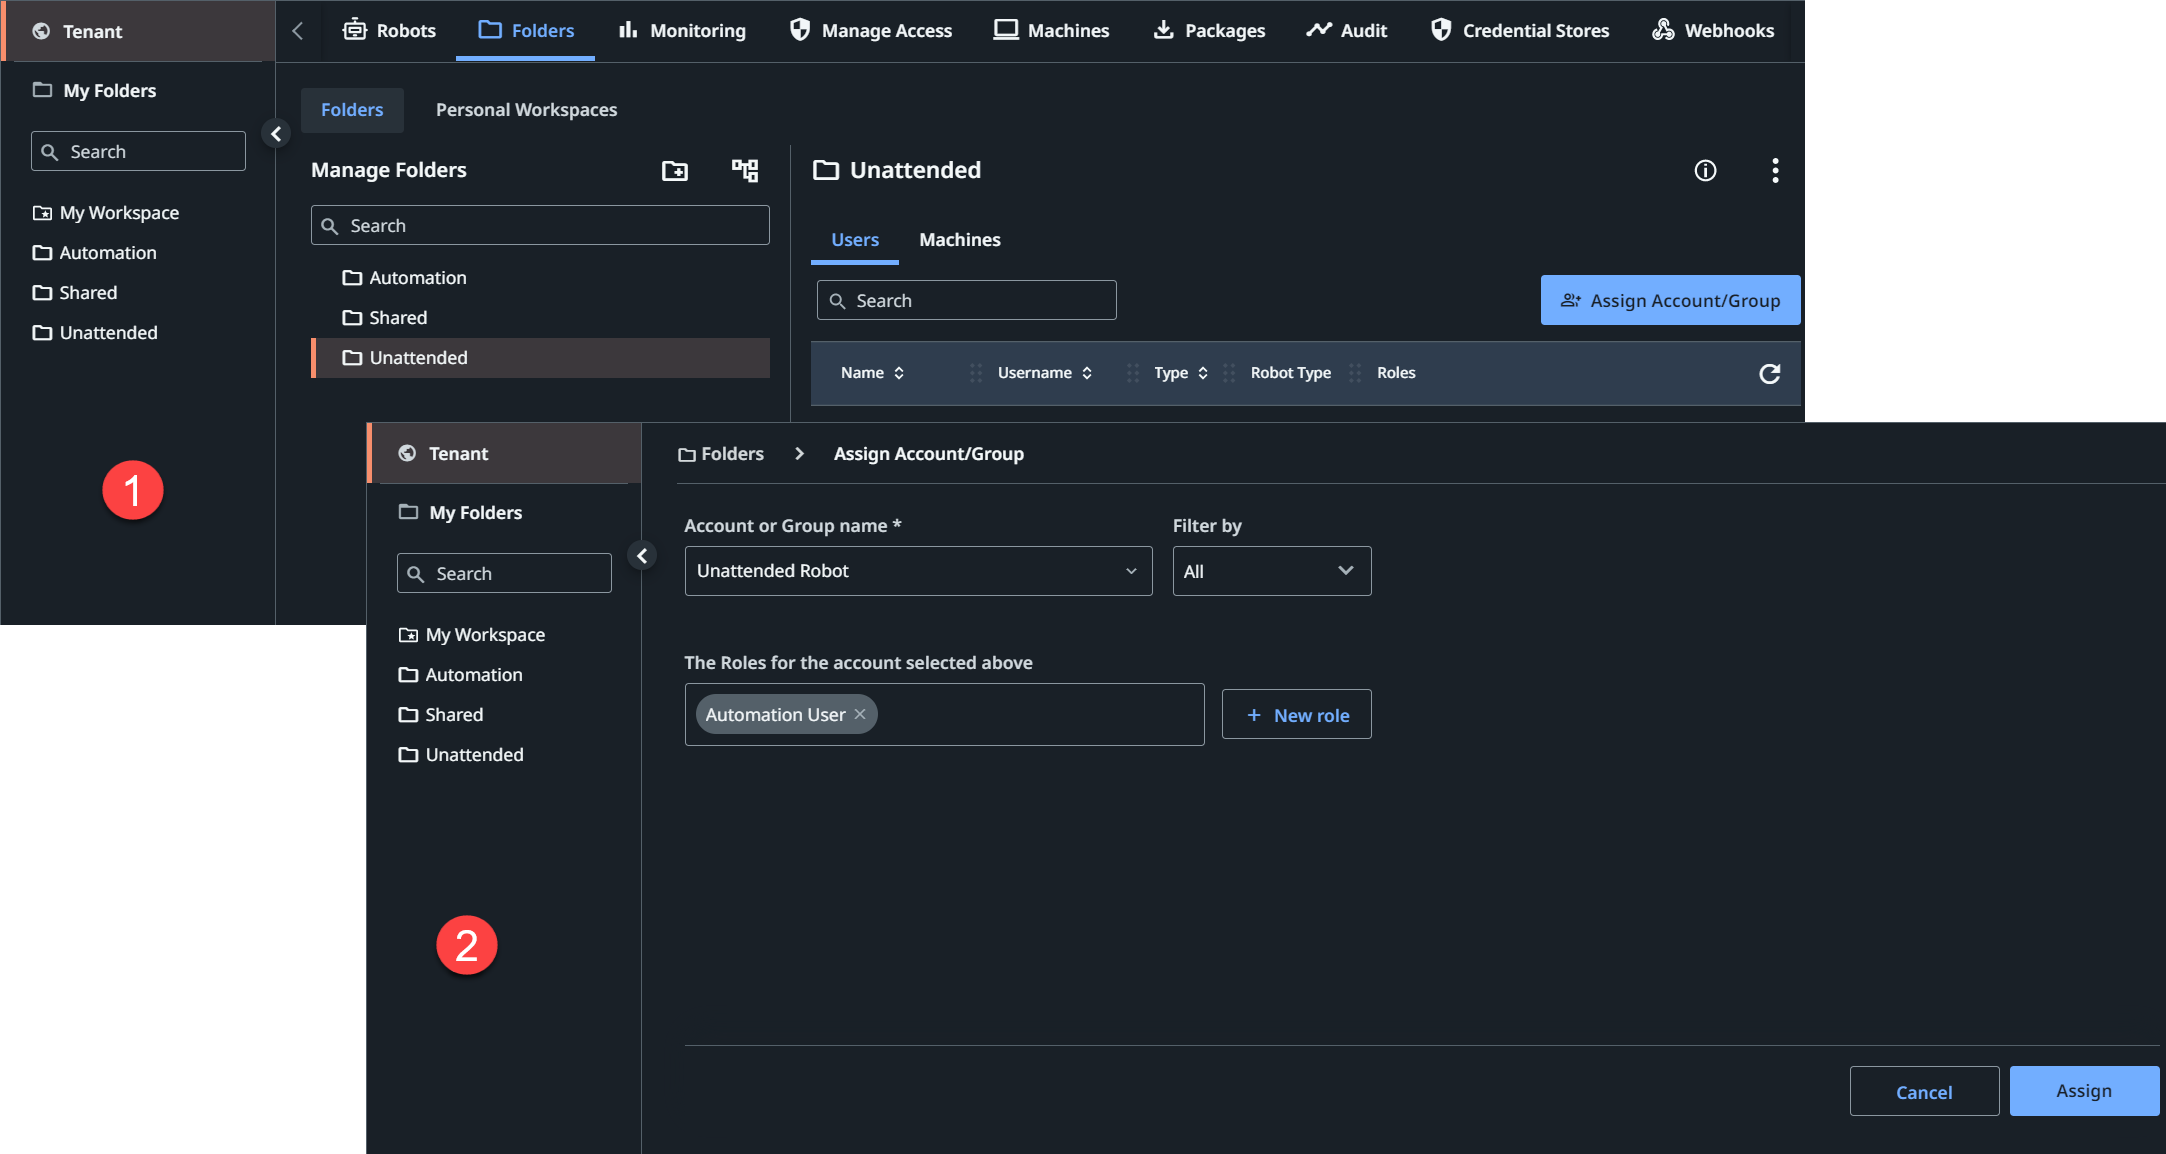Click sidebar Search field in window 1
Image resolution: width=2166 pixels, height=1154 pixels.
(x=138, y=151)
